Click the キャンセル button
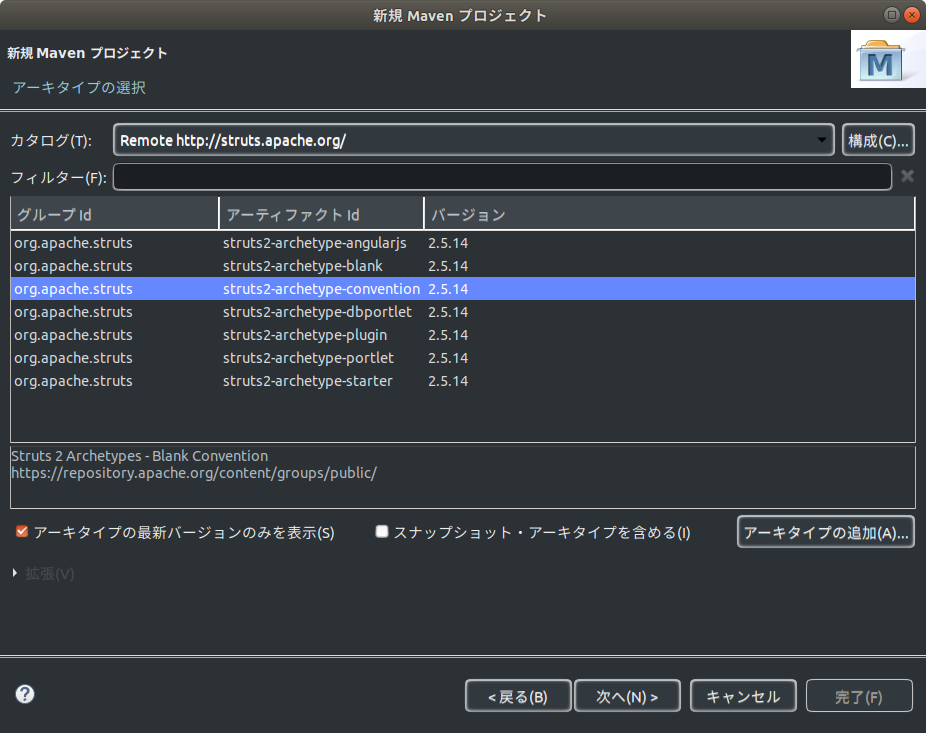This screenshot has width=926, height=733. pyautogui.click(x=743, y=696)
